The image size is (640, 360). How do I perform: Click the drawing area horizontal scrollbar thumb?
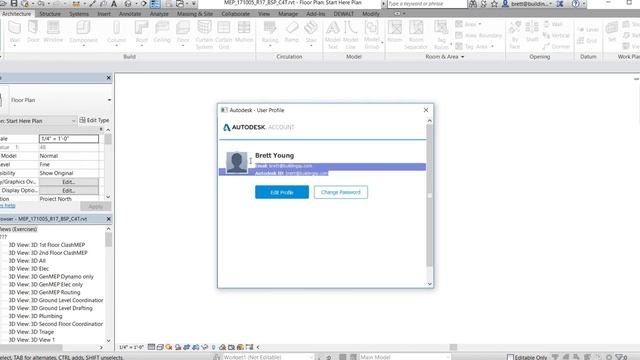pyautogui.click(x=453, y=347)
